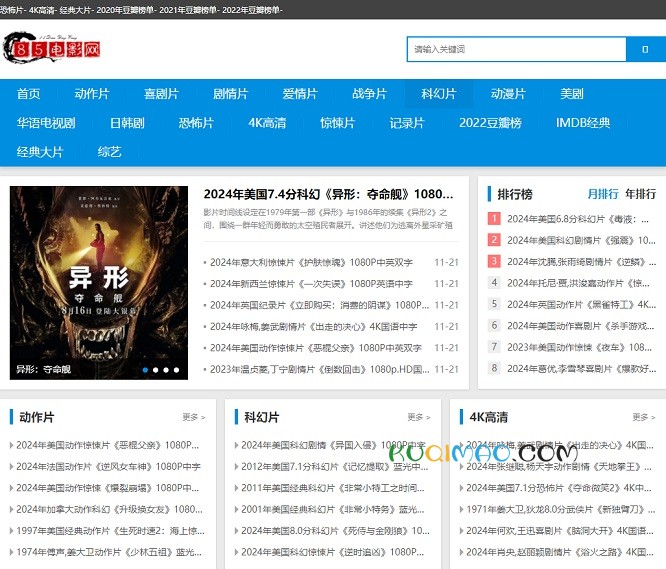The height and width of the screenshot is (569, 666).
Task: Open the 华语电视剧 navigation item
Action: click(x=46, y=123)
